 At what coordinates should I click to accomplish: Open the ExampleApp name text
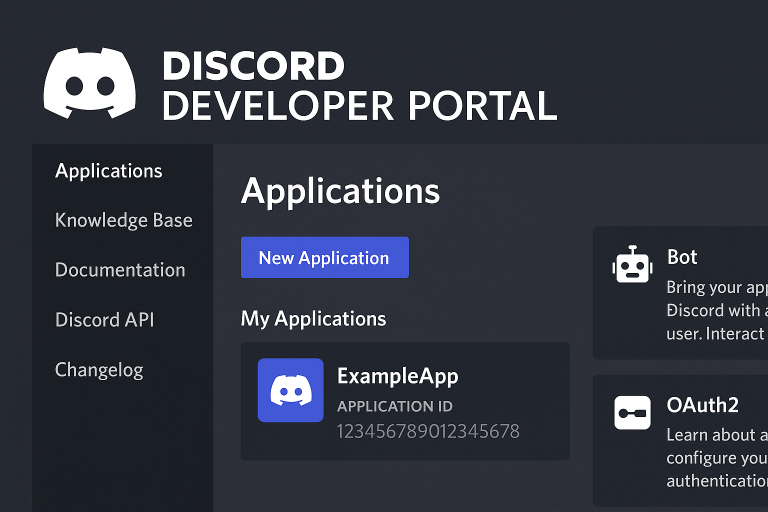tap(398, 376)
